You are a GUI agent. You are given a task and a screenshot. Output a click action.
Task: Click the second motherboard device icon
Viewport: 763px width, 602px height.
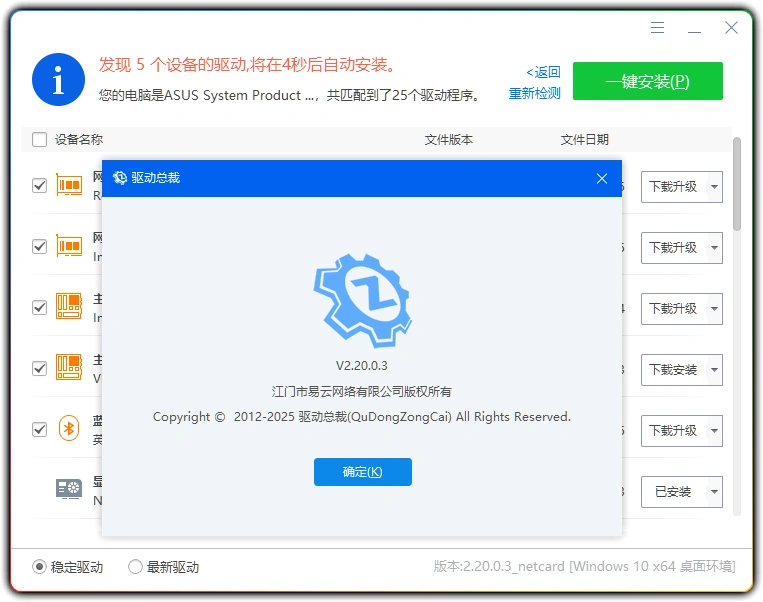click(x=69, y=367)
